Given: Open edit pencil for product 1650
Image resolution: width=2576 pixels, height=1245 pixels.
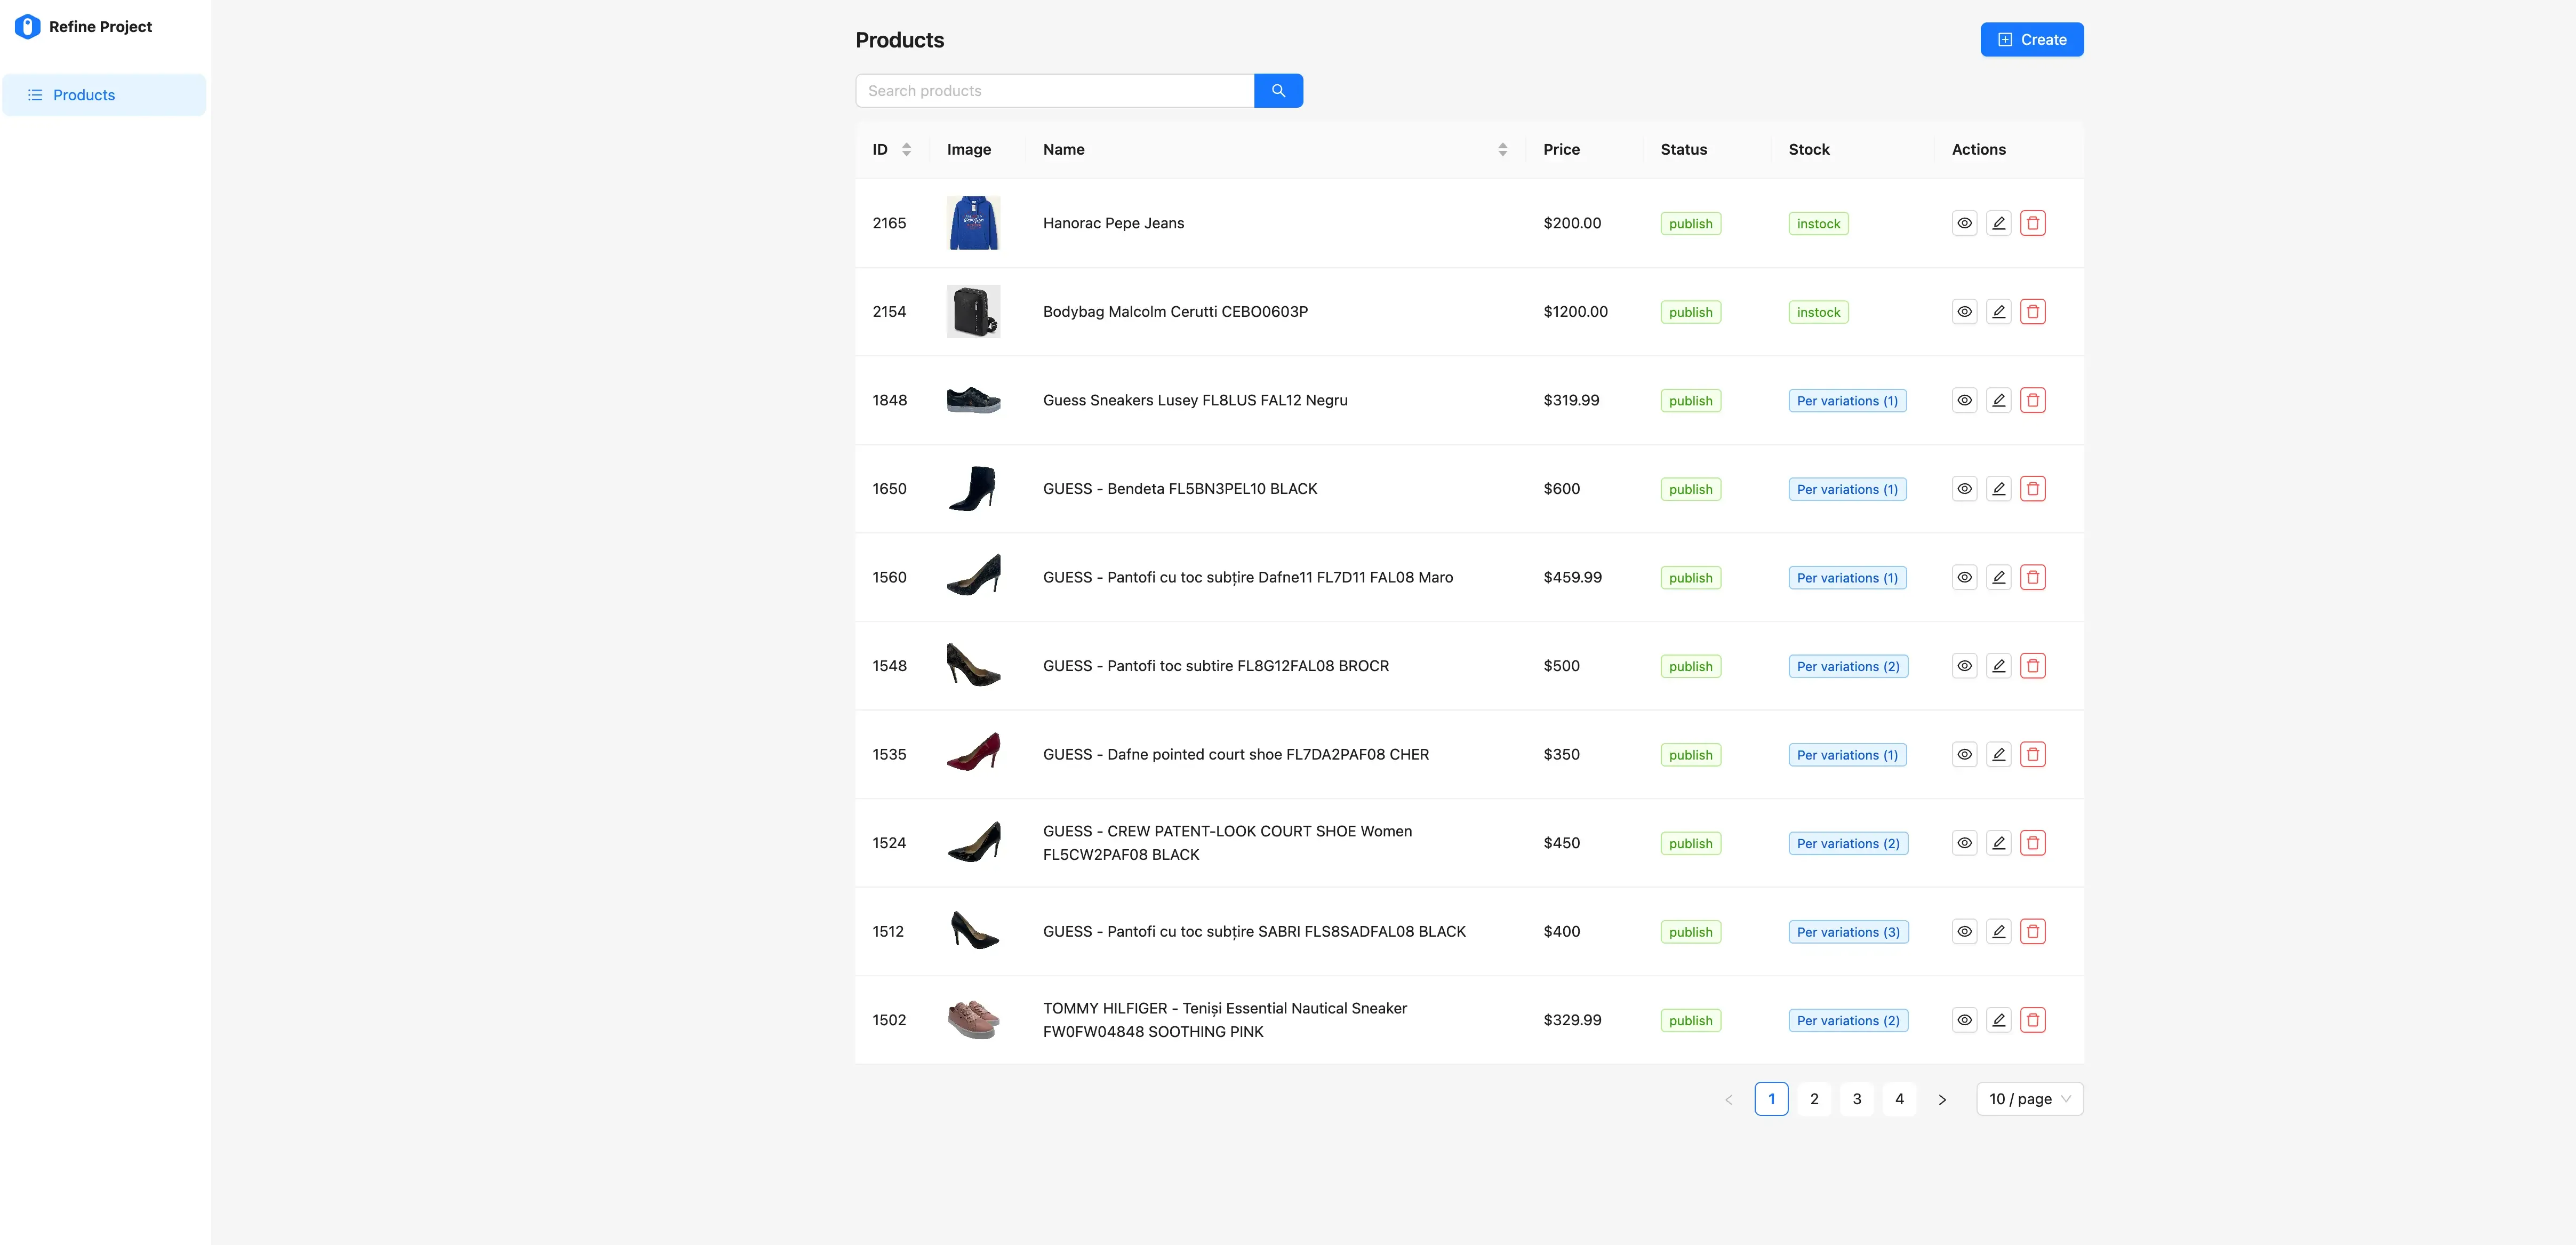Looking at the screenshot, I should [1998, 489].
